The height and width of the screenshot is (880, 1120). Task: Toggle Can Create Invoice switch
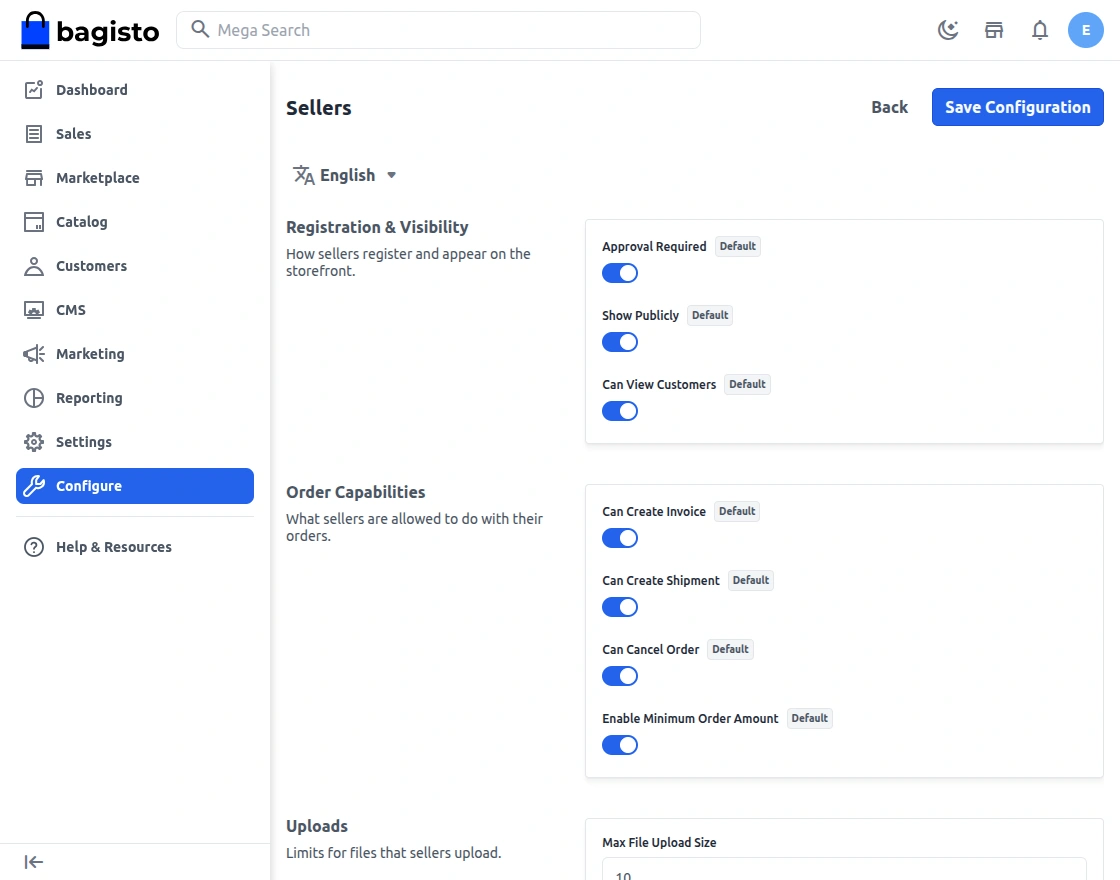619,538
